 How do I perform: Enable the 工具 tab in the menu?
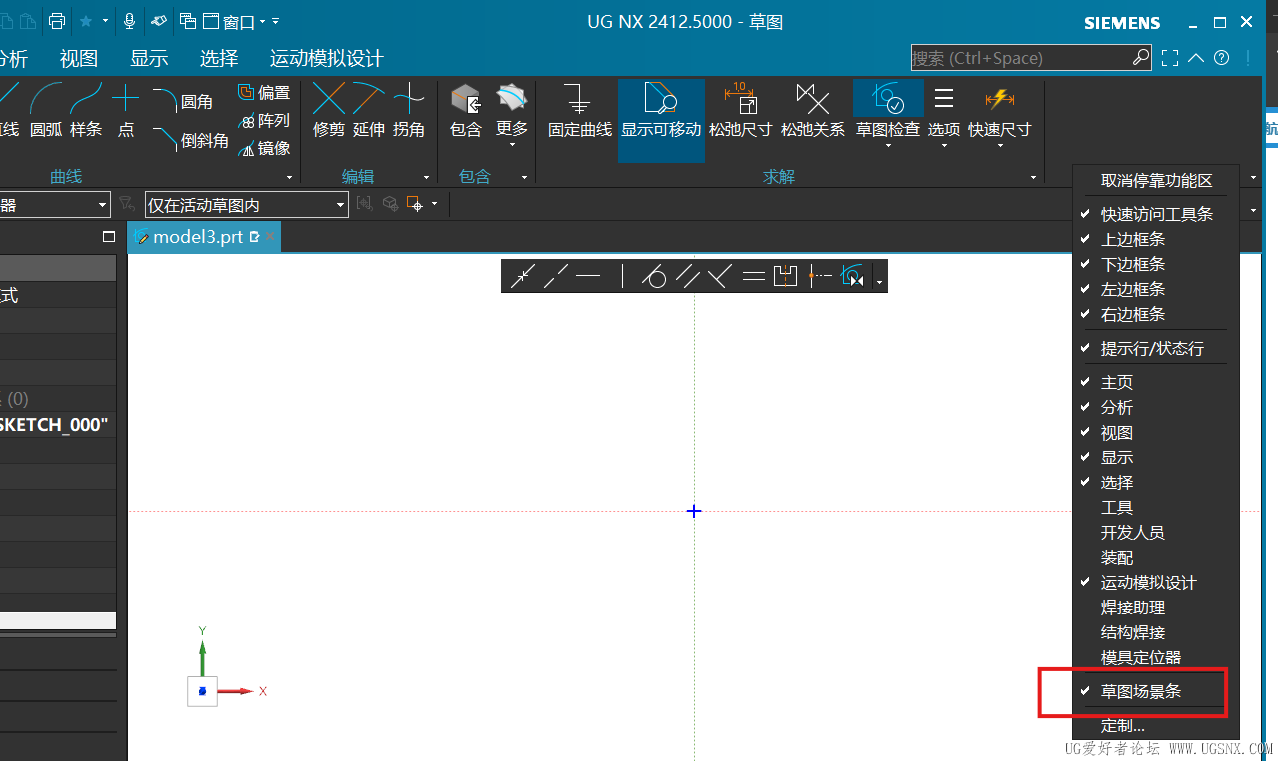pos(1116,508)
